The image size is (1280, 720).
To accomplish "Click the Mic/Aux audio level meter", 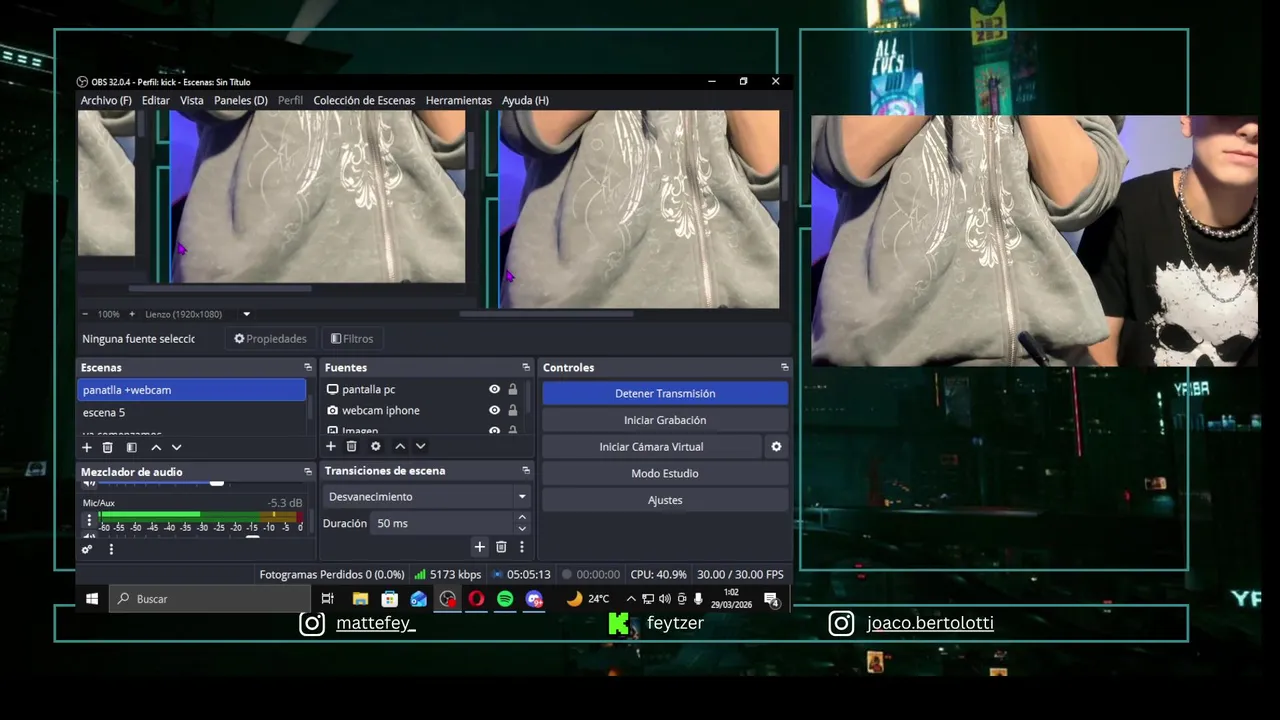I will point(200,515).
